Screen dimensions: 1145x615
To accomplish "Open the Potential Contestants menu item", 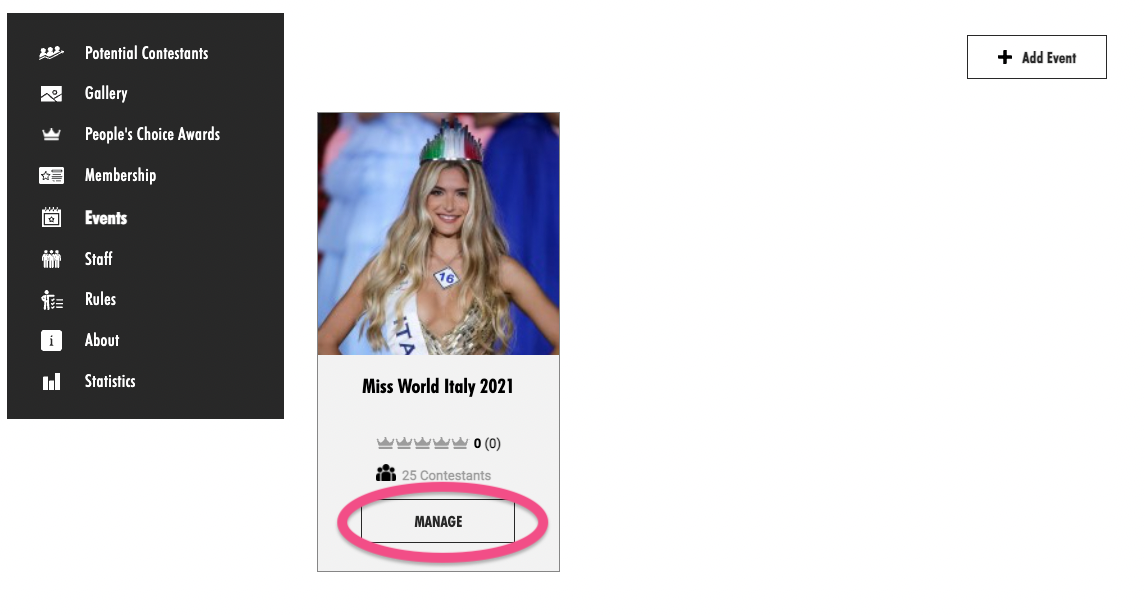I will coord(146,53).
